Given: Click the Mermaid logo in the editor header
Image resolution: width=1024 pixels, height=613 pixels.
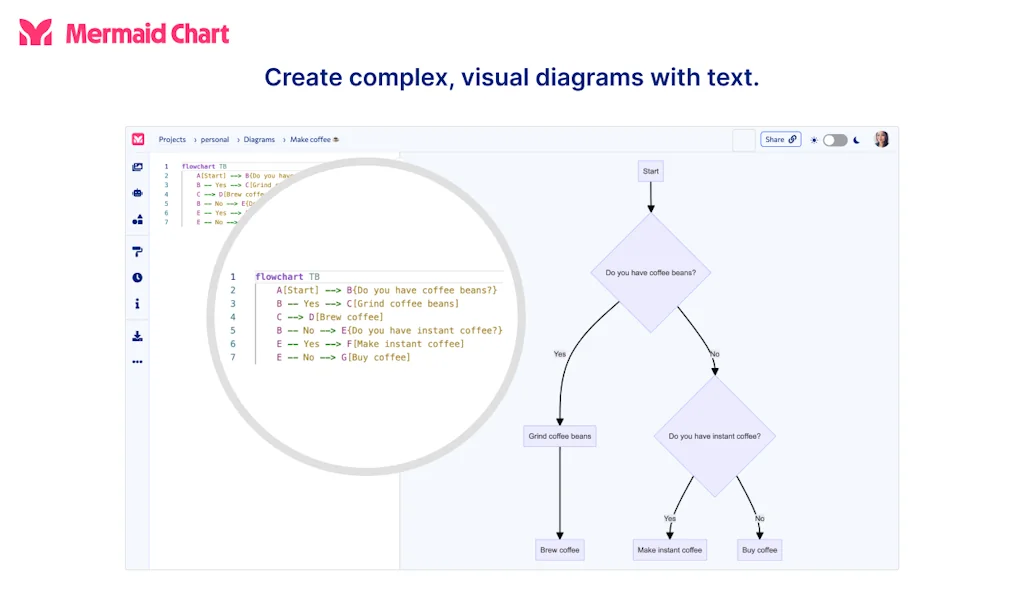Looking at the screenshot, I should coord(138,140).
